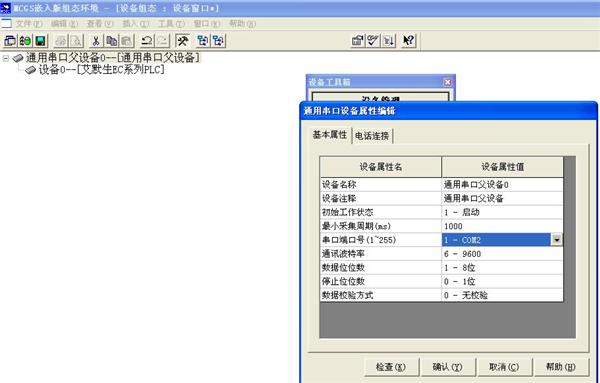This screenshot has height=383, width=600.
Task: Open the 工具 menu
Action: (x=171, y=24)
